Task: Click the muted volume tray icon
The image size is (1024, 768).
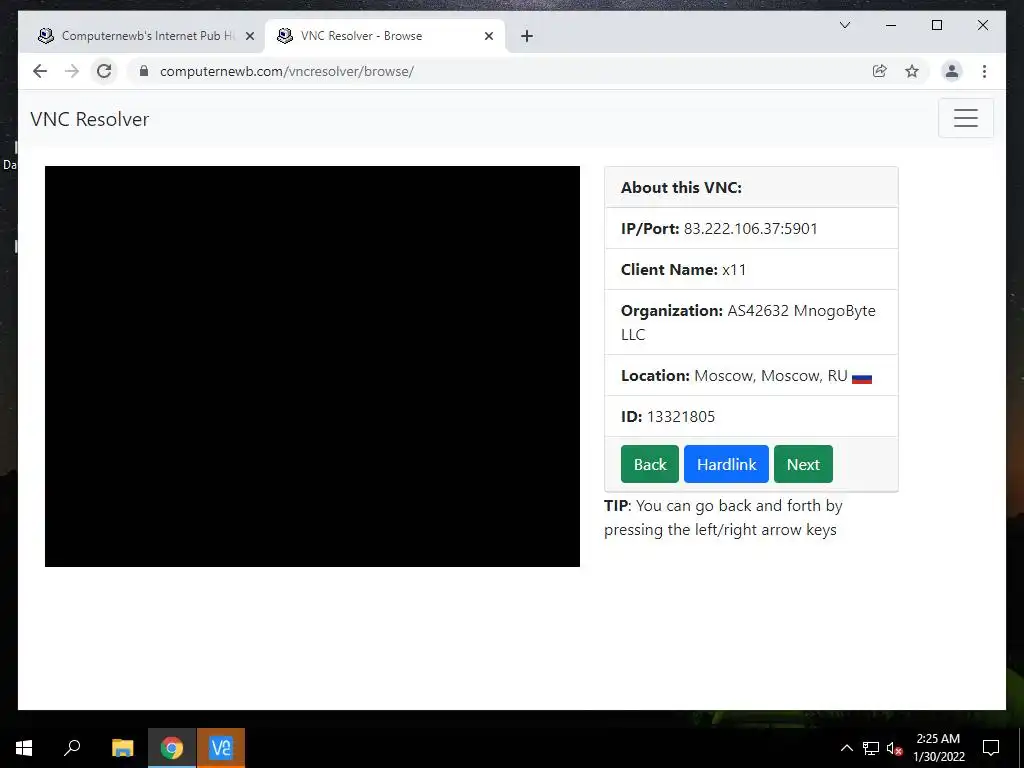Action: coord(894,748)
